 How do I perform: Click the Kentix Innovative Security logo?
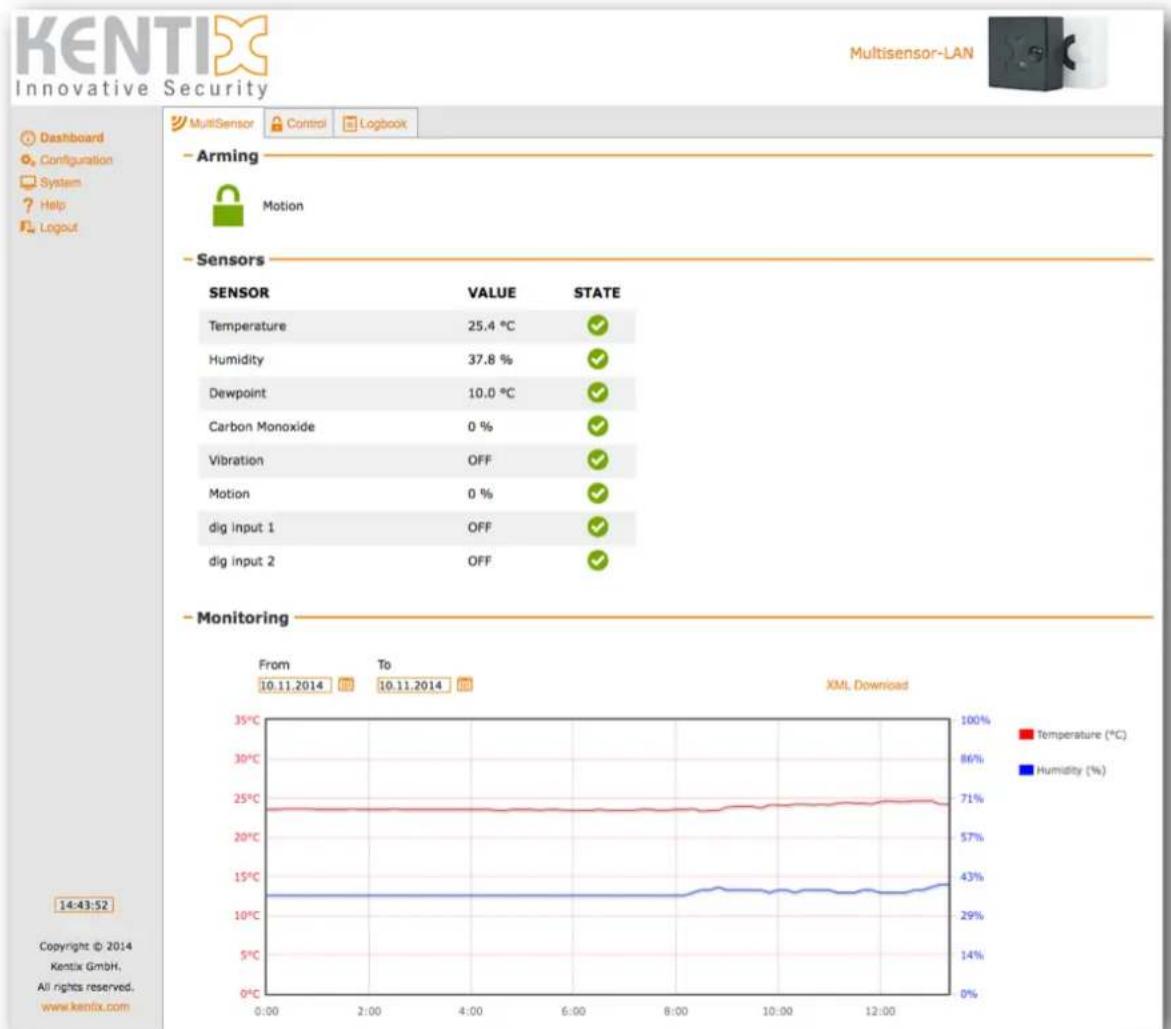coord(142,57)
